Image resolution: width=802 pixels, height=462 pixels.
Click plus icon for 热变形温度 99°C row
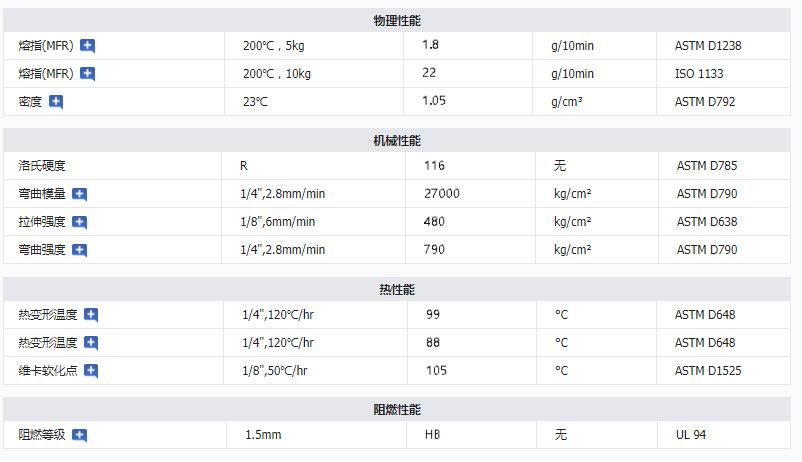(91, 315)
